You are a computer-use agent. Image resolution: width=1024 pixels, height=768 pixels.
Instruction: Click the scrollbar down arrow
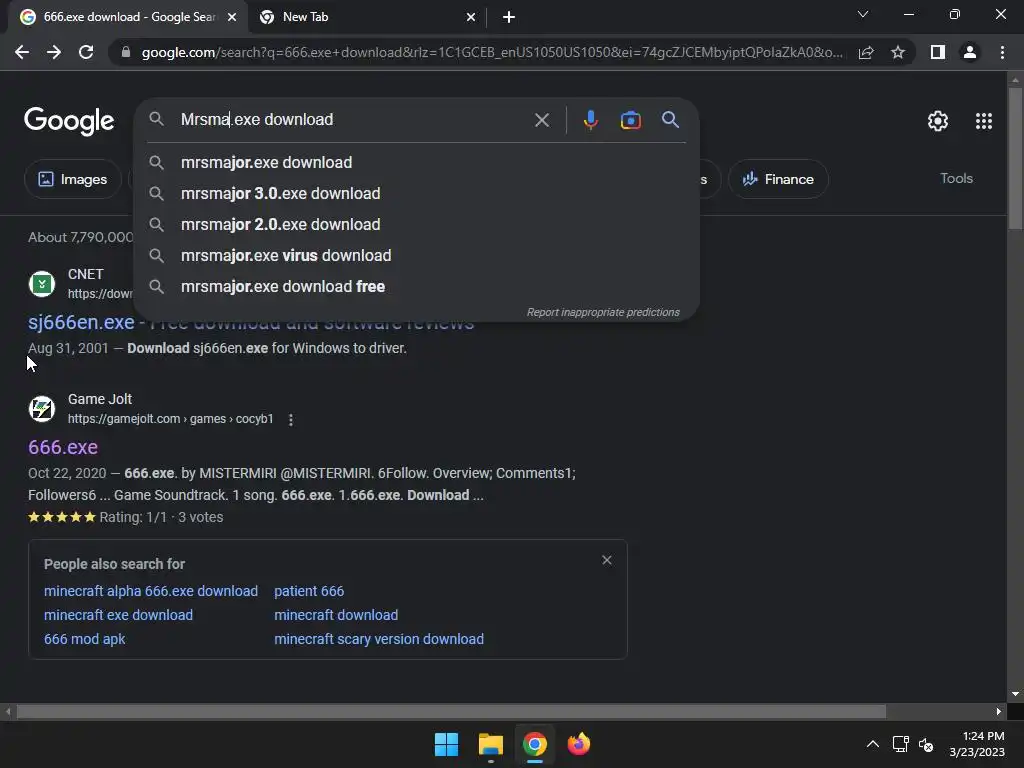tap(1015, 694)
